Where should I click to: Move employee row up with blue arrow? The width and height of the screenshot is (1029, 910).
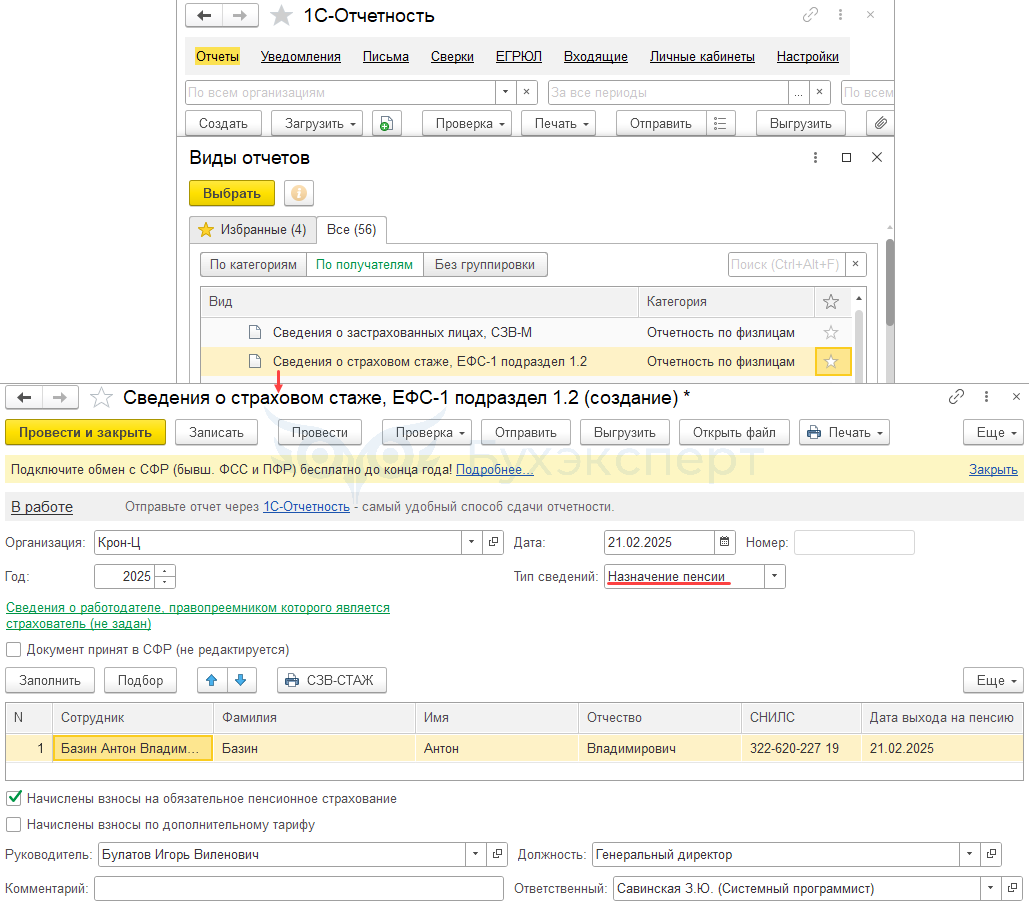tap(212, 680)
